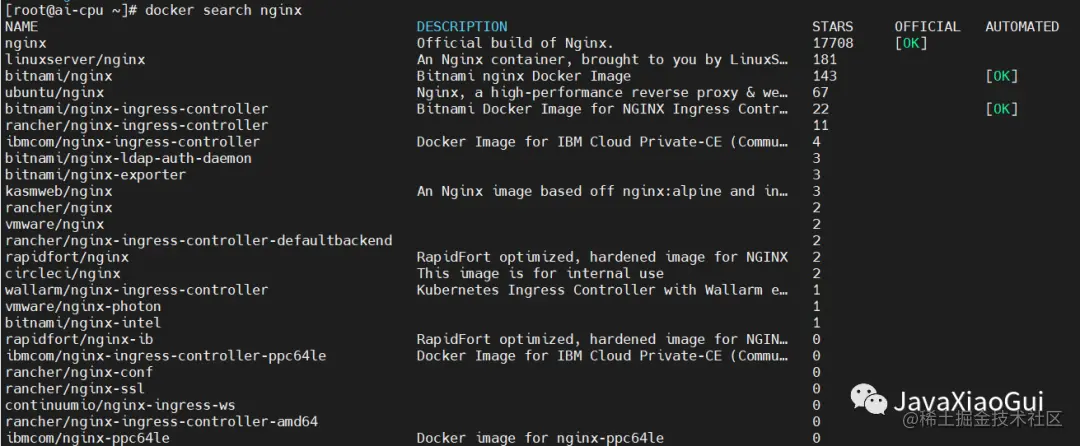
Task: Click the 'docker search nginx' command text
Action: pos(223,10)
